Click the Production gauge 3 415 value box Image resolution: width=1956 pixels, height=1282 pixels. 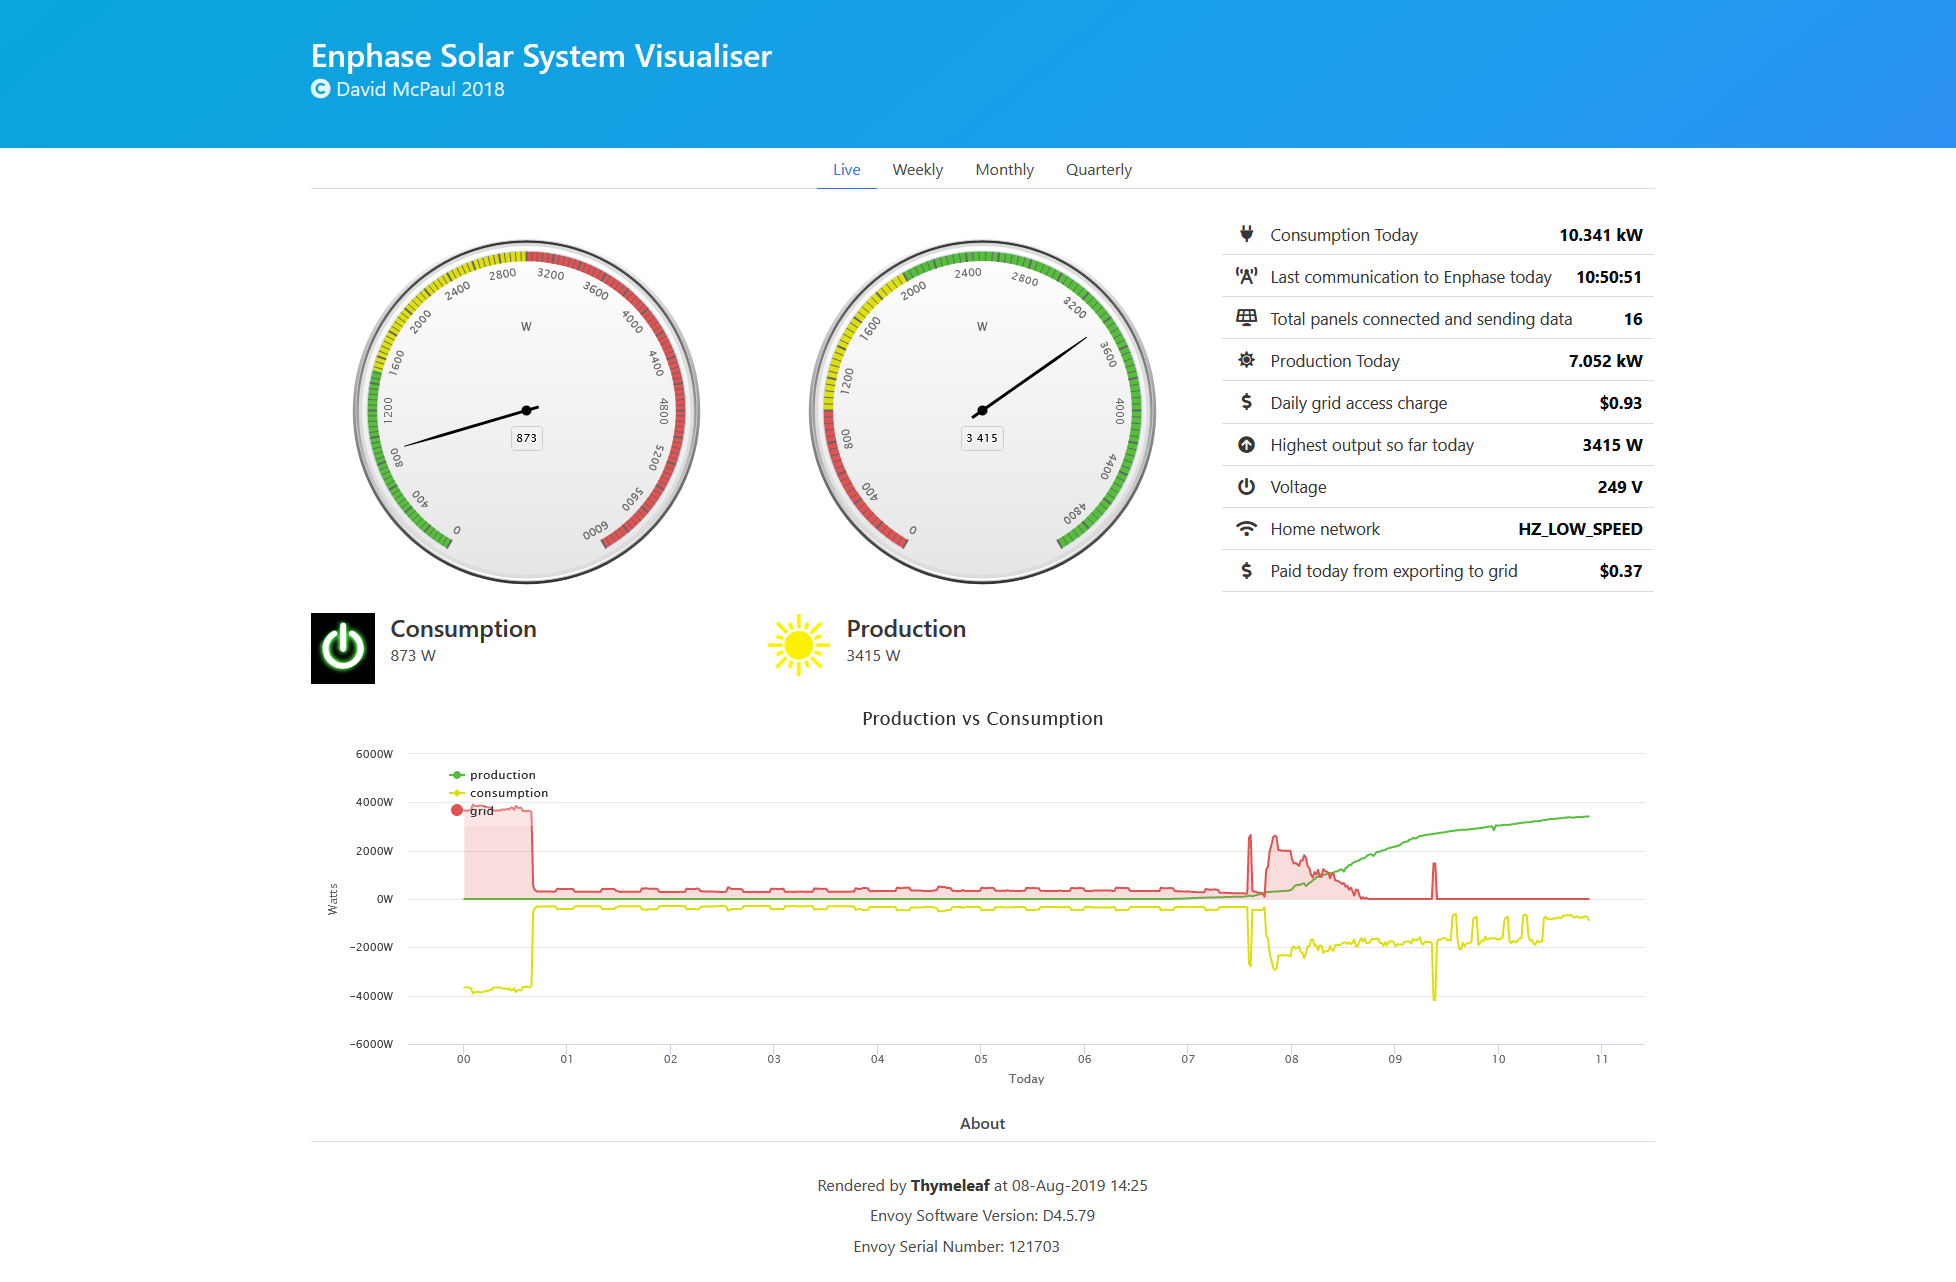[x=982, y=438]
